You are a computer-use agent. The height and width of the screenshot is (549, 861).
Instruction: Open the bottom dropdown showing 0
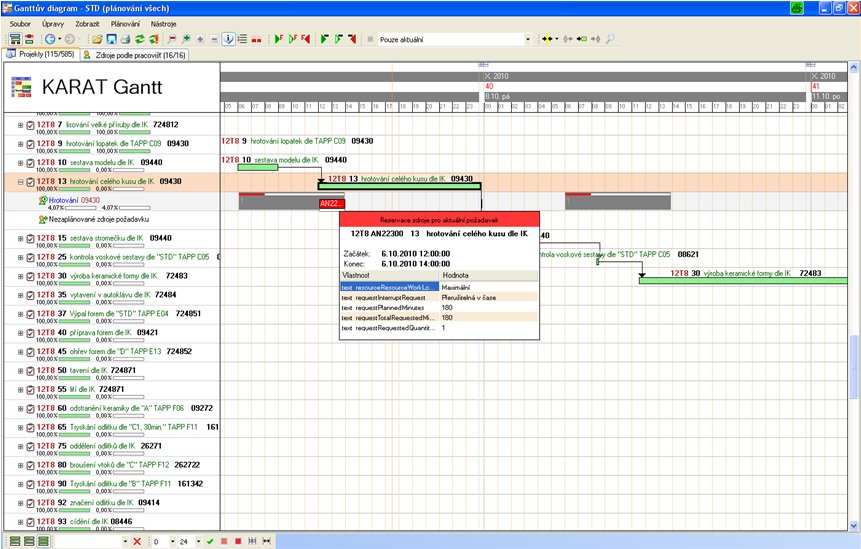point(172,541)
